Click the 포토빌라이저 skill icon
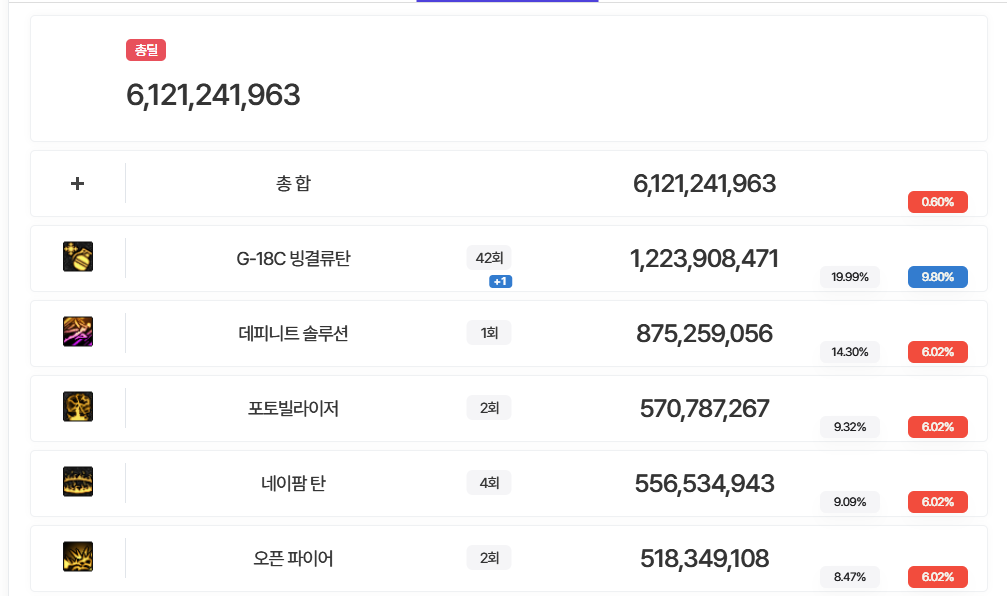 click(78, 407)
